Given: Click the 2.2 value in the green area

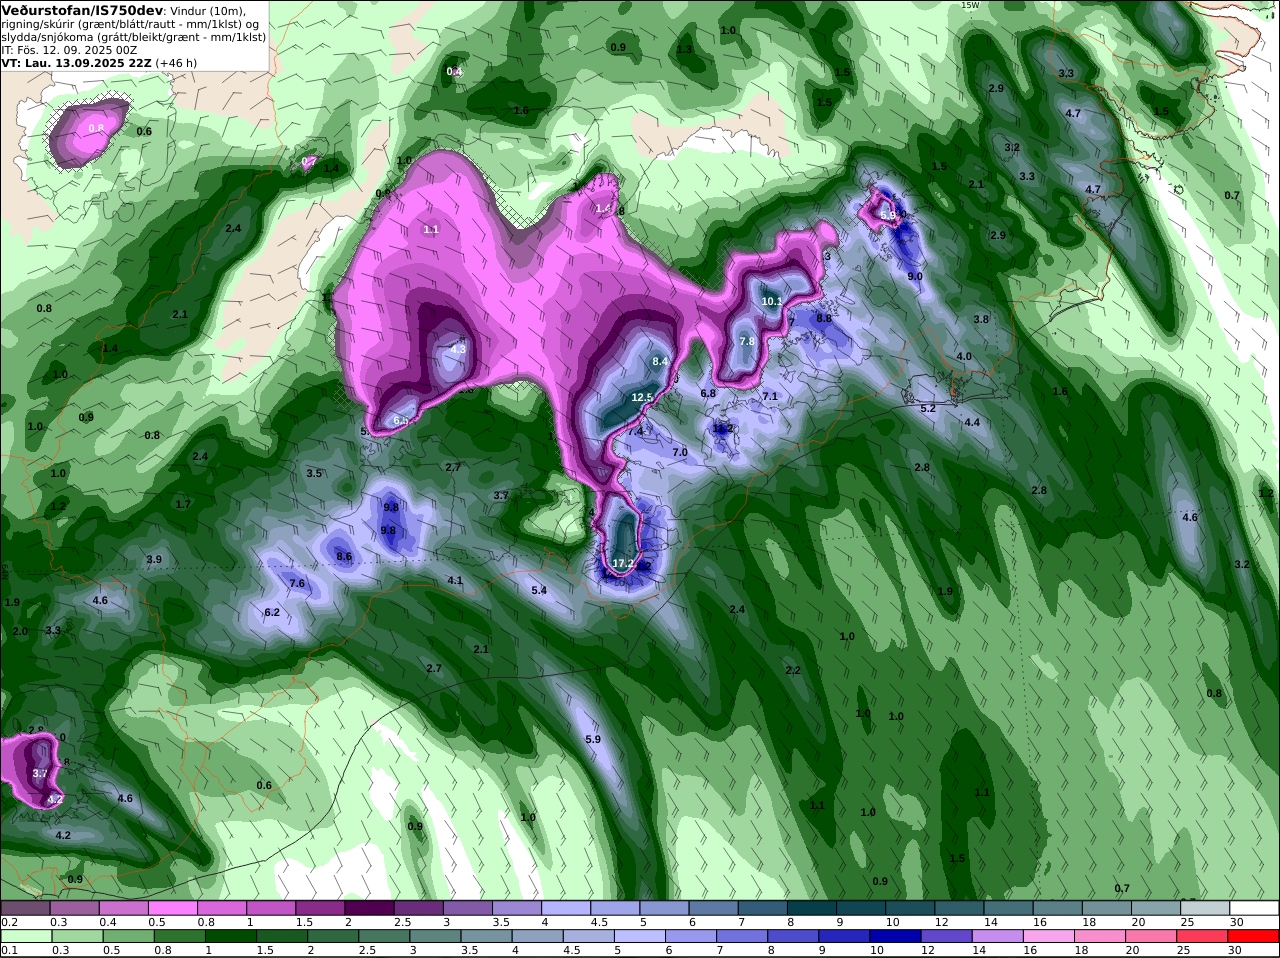Looking at the screenshot, I should (x=793, y=670).
